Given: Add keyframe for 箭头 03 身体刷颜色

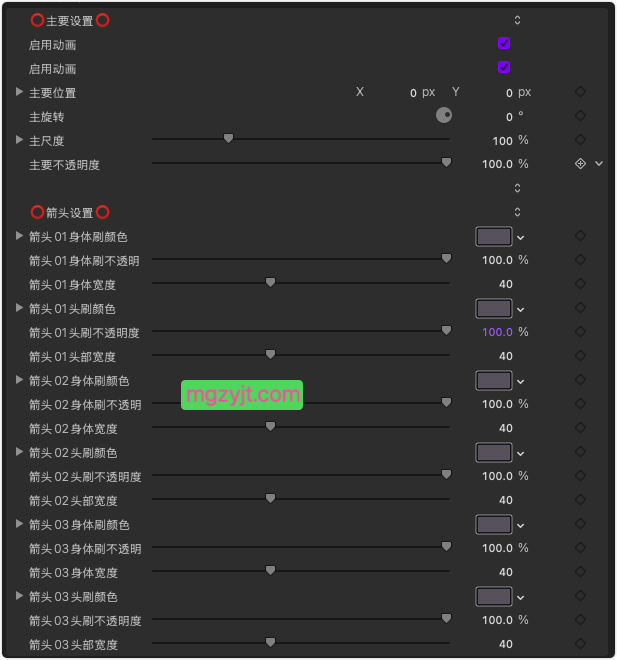Looking at the screenshot, I should coord(580,524).
